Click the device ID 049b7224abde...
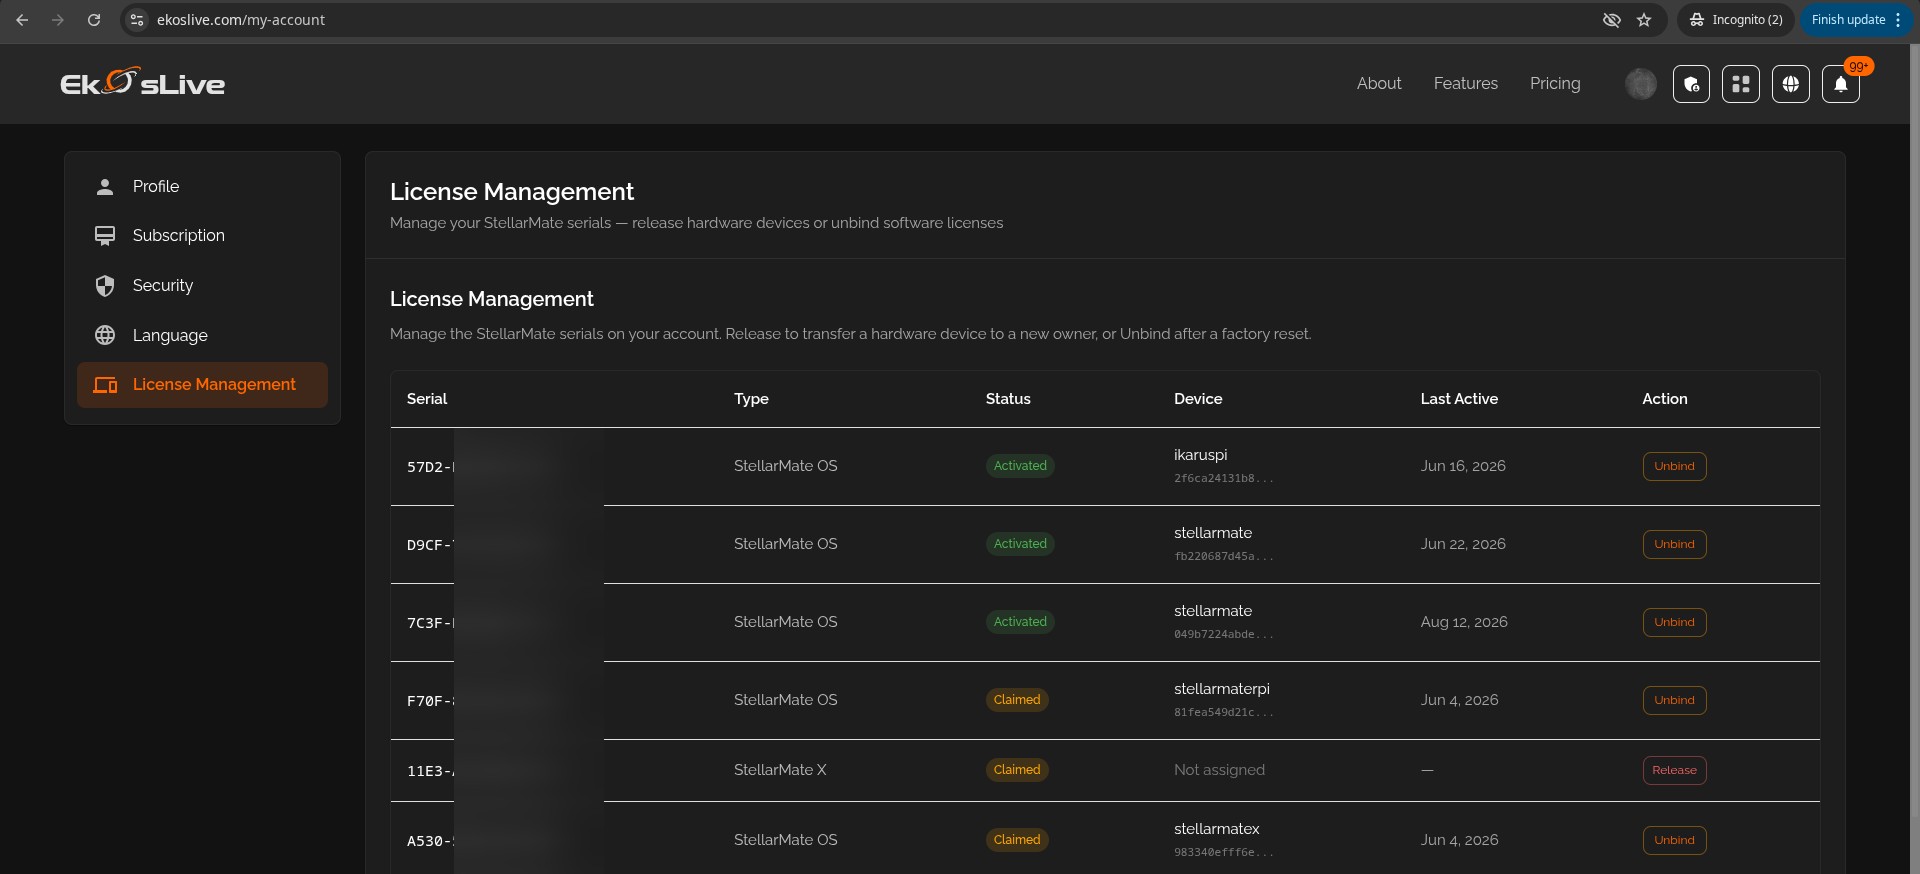The width and height of the screenshot is (1920, 874). point(1224,635)
